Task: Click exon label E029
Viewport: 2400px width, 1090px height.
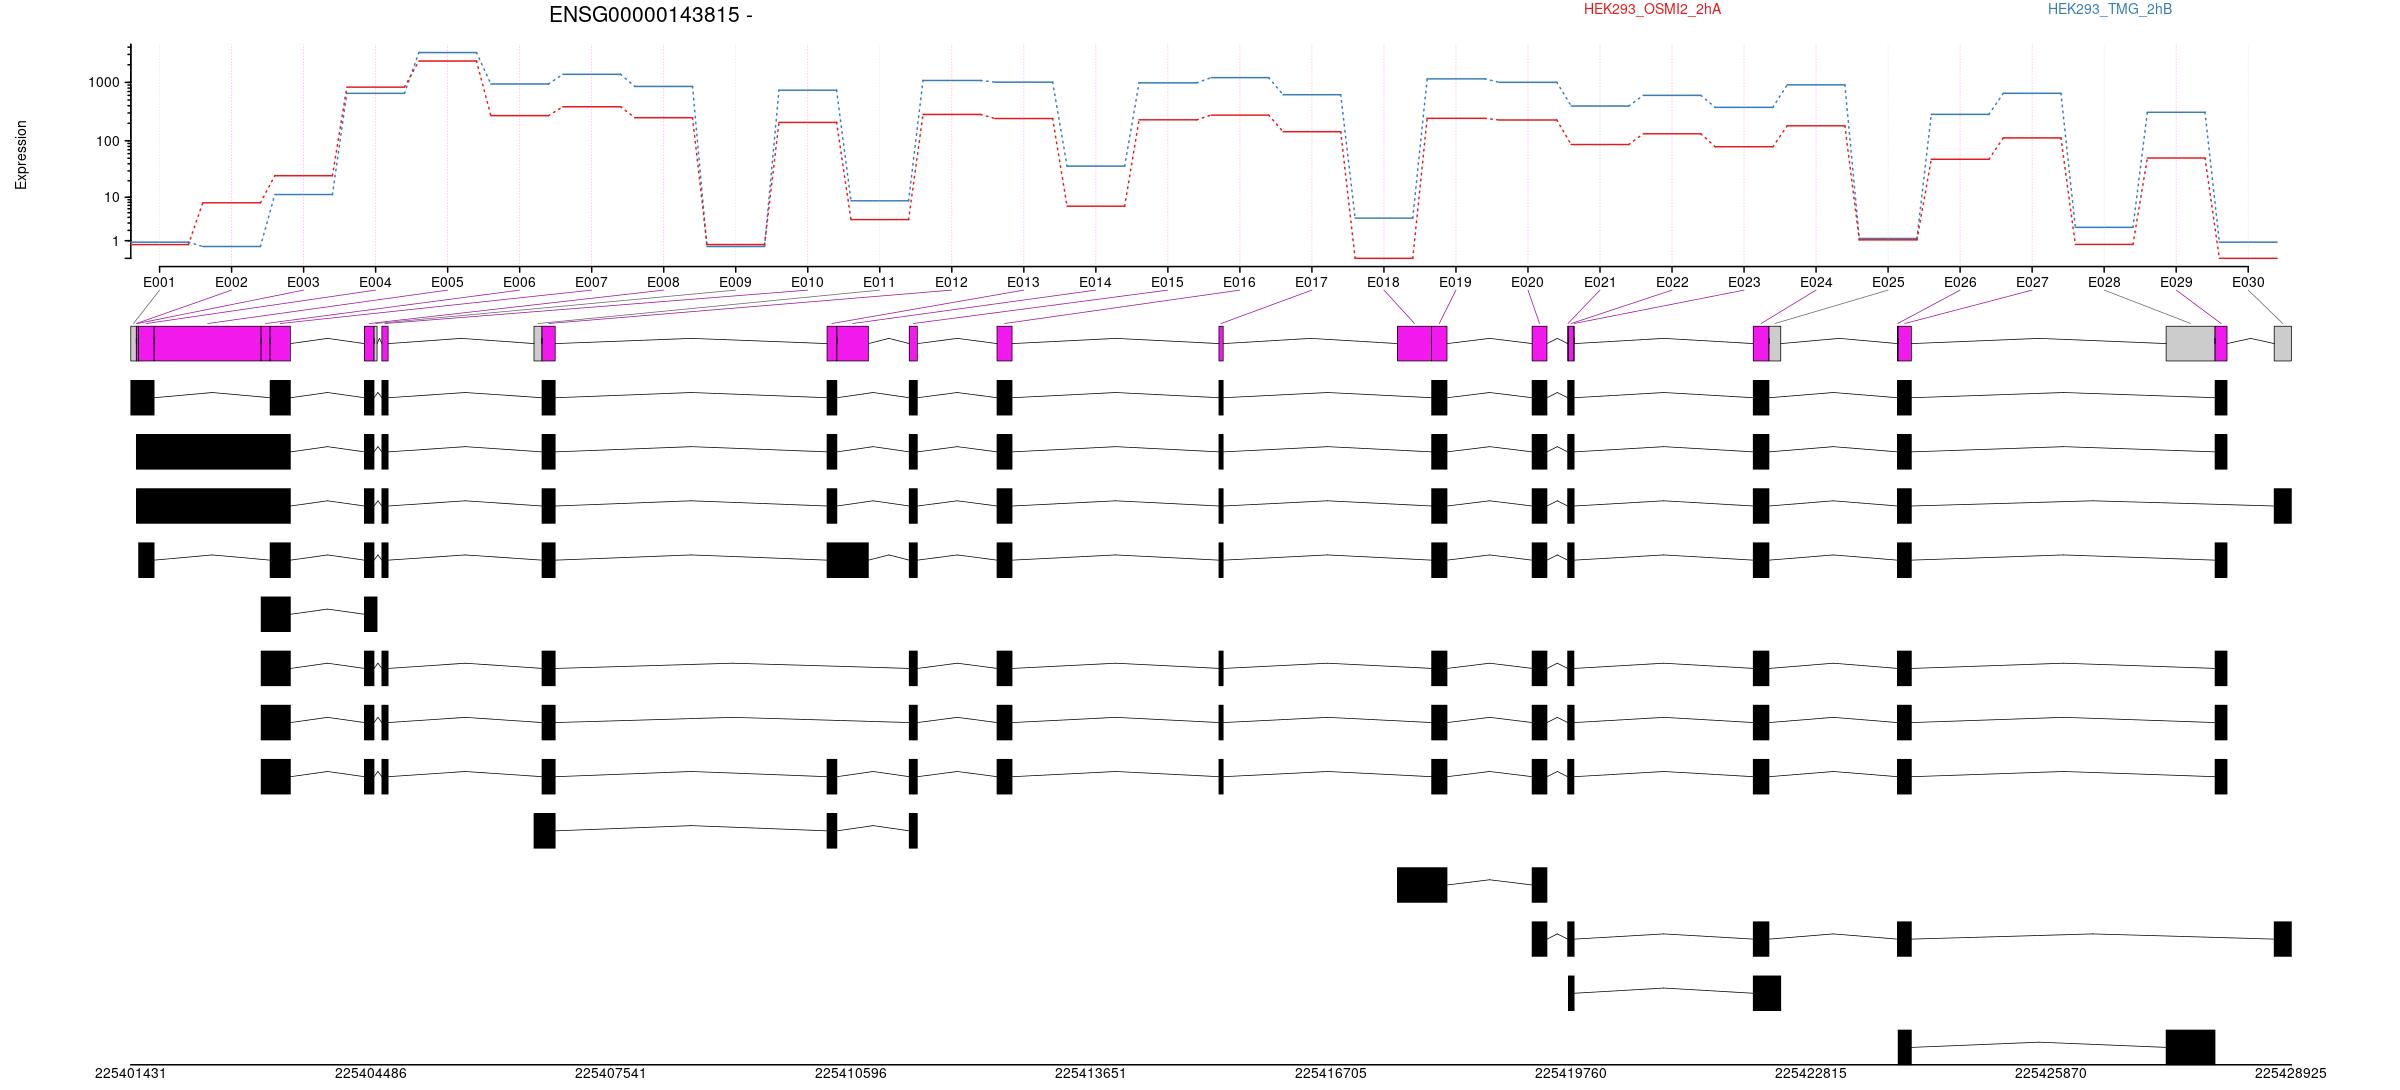Action: click(2176, 282)
